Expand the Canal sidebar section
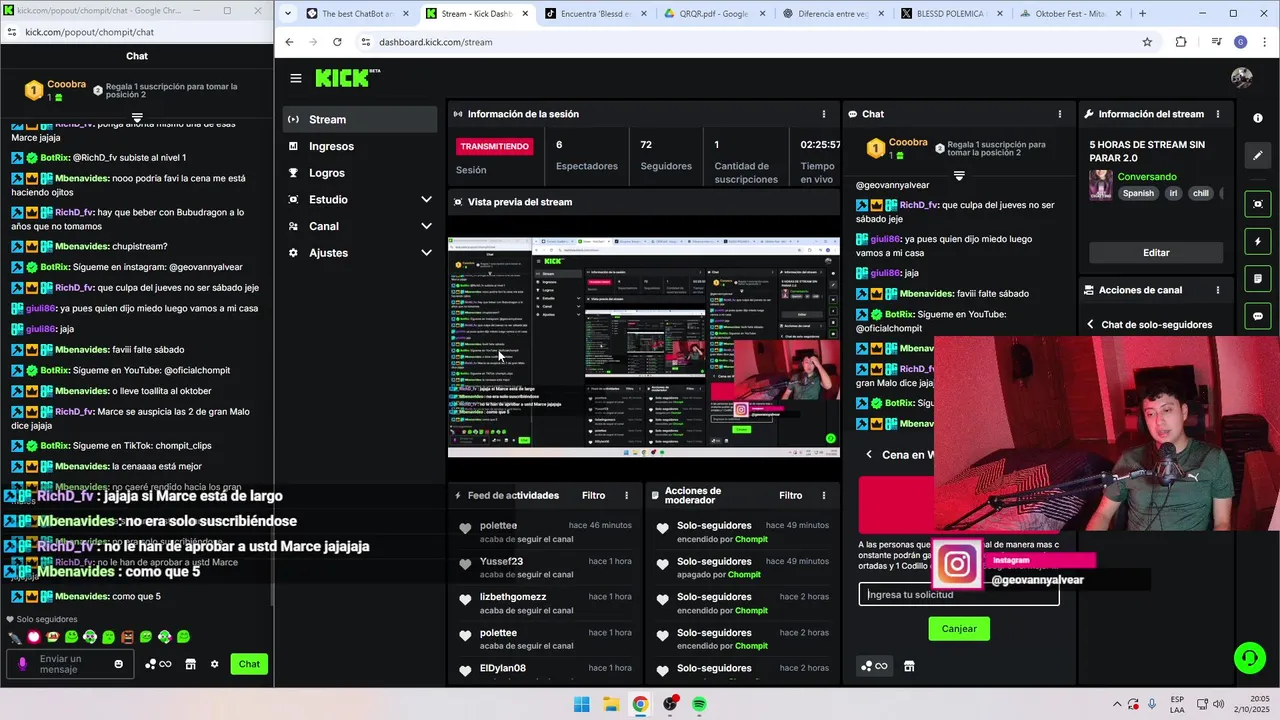Image resolution: width=1280 pixels, height=720 pixels. pos(427,226)
